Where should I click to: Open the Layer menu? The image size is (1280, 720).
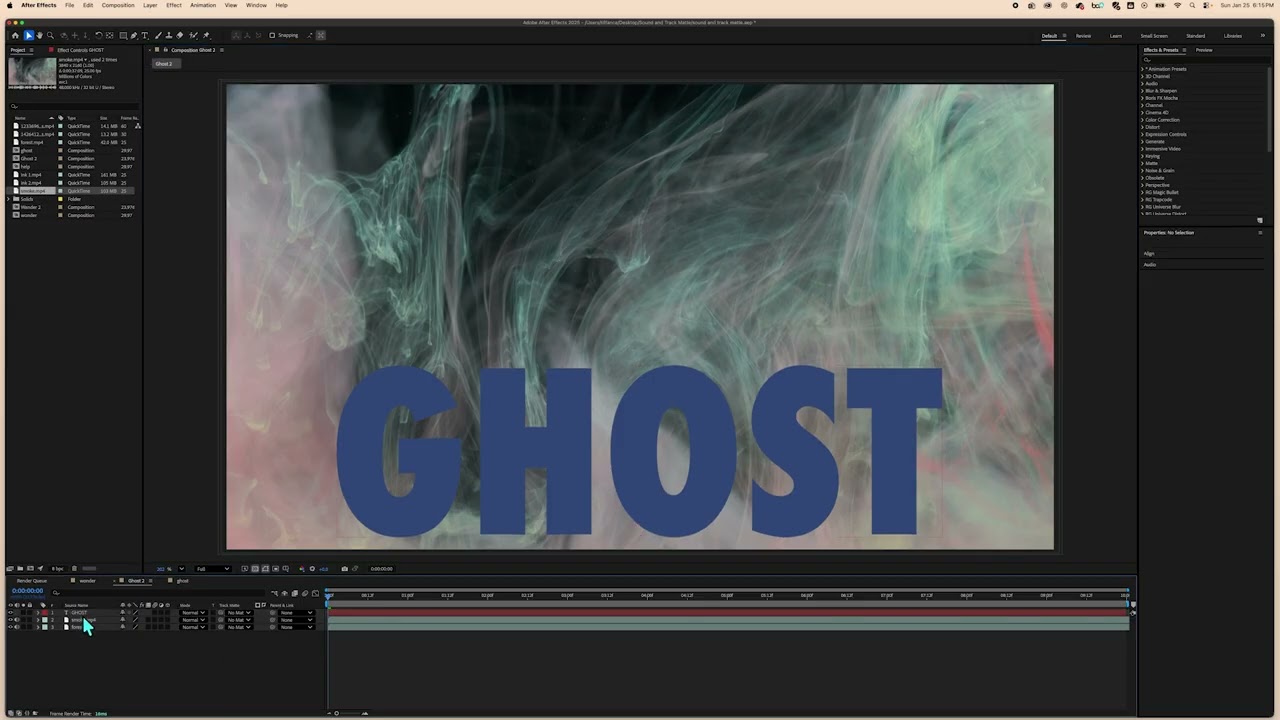150,5
